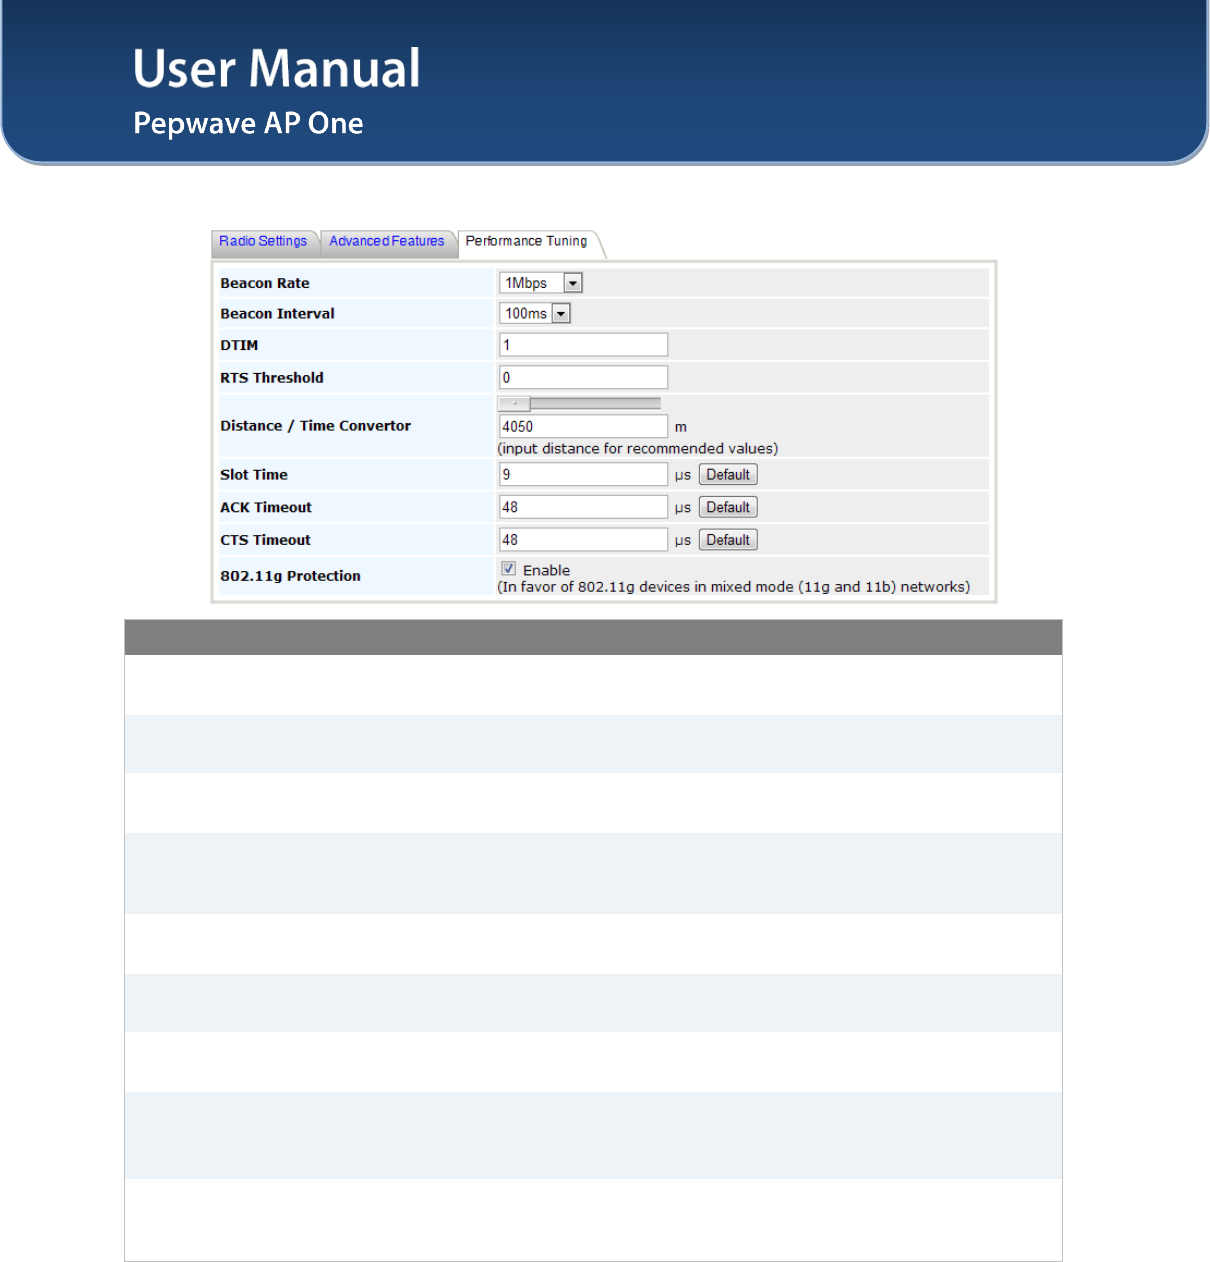
Task: Reset Slot Time with its Default button
Action: [728, 475]
